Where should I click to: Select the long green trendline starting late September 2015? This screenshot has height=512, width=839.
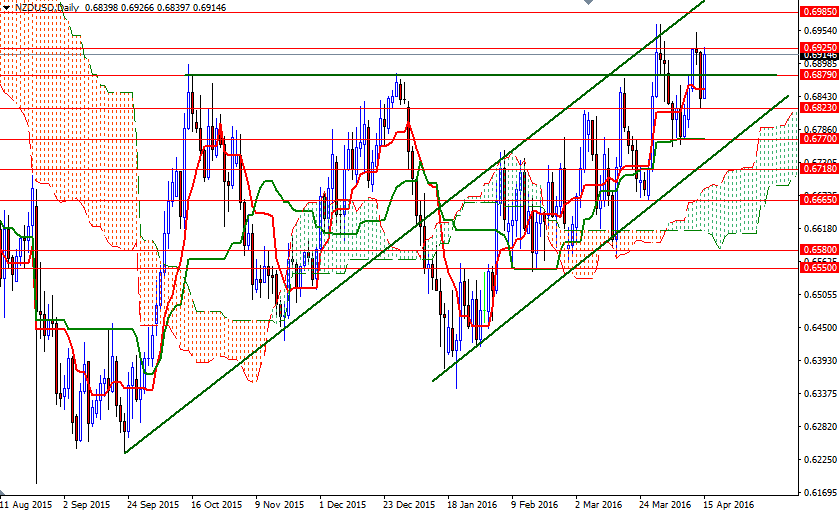pos(415,226)
